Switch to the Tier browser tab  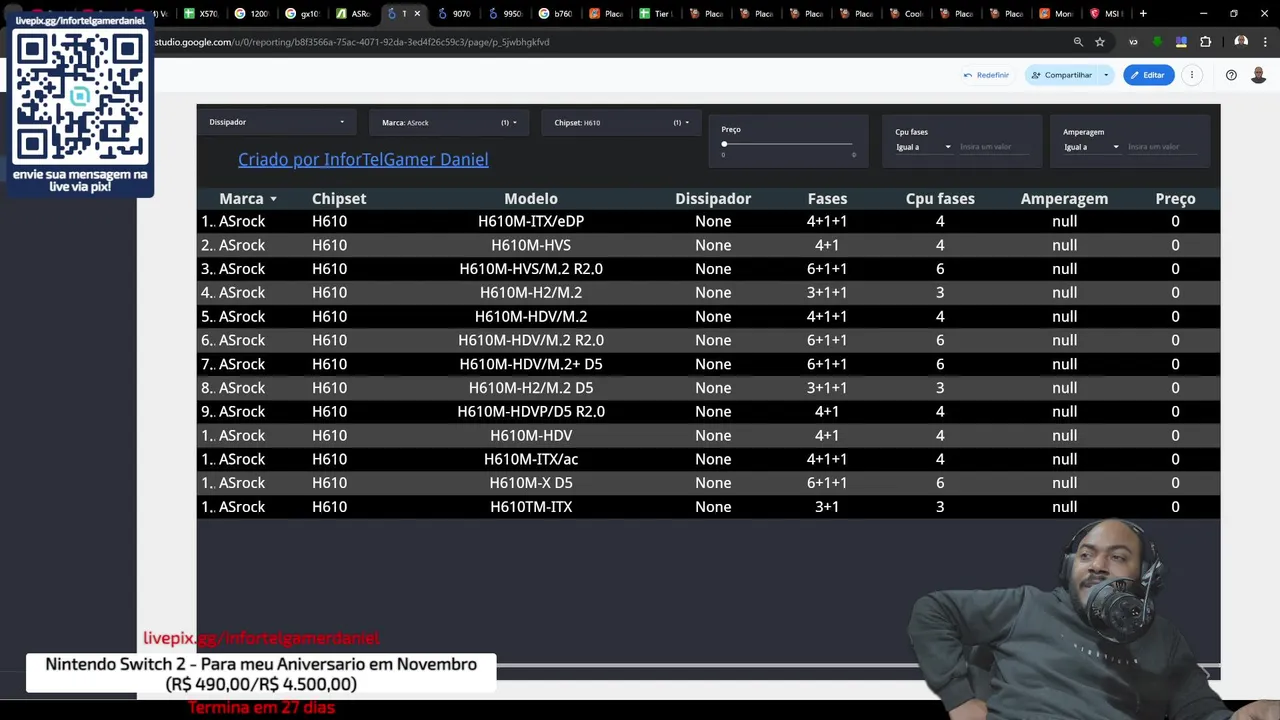(655, 14)
